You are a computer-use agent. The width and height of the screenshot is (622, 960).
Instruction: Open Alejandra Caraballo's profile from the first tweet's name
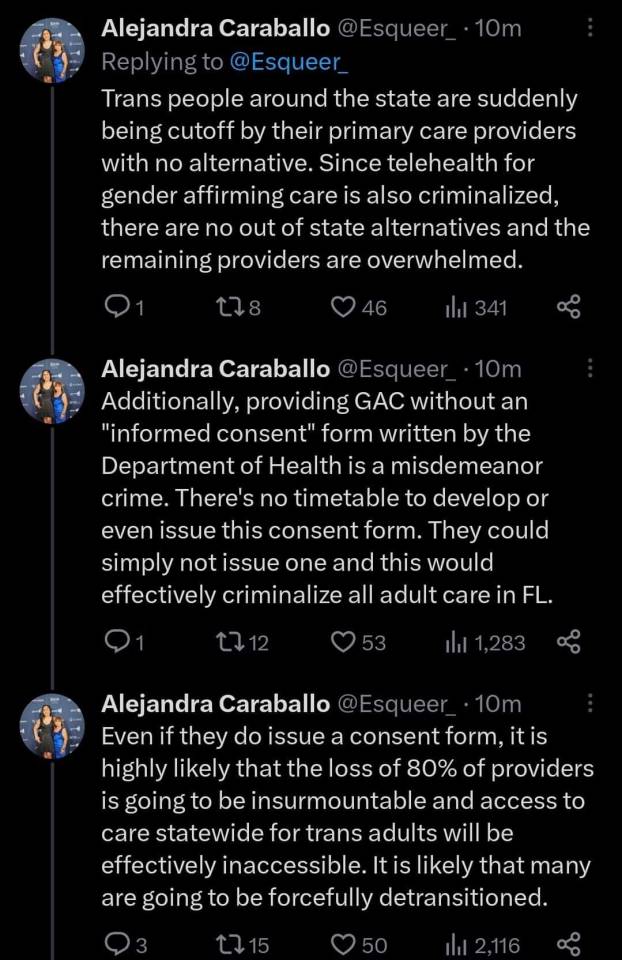pos(215,29)
